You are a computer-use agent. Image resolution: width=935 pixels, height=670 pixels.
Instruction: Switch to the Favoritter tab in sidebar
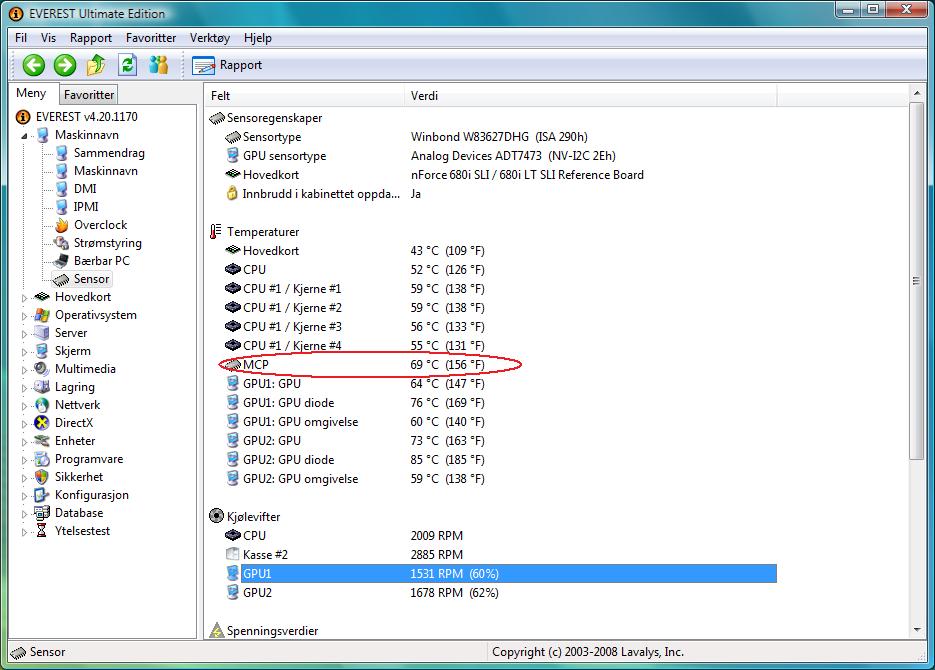[89, 95]
